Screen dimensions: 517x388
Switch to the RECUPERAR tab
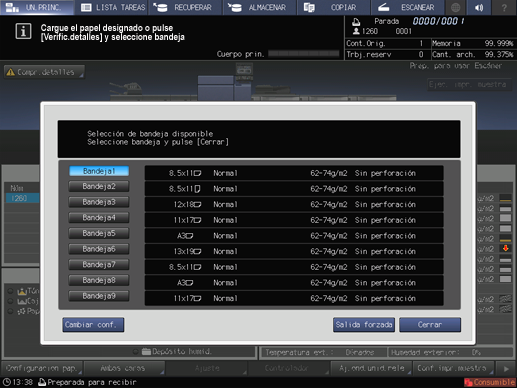[x=185, y=7]
